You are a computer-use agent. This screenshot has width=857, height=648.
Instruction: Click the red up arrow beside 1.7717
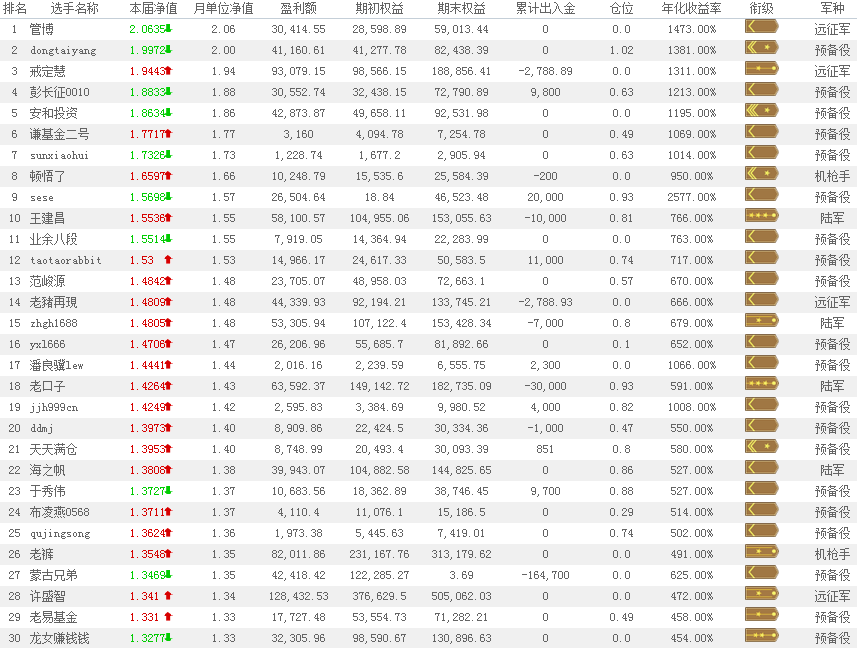pyautogui.click(x=168, y=134)
